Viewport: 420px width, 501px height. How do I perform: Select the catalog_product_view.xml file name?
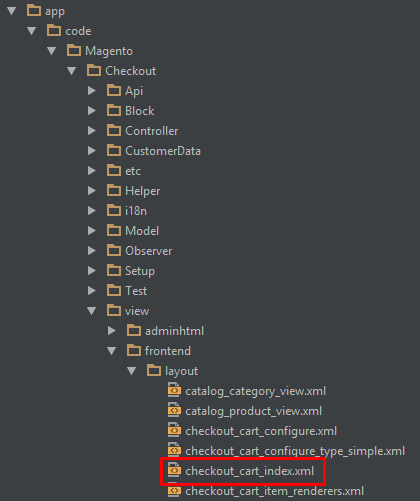point(253,411)
